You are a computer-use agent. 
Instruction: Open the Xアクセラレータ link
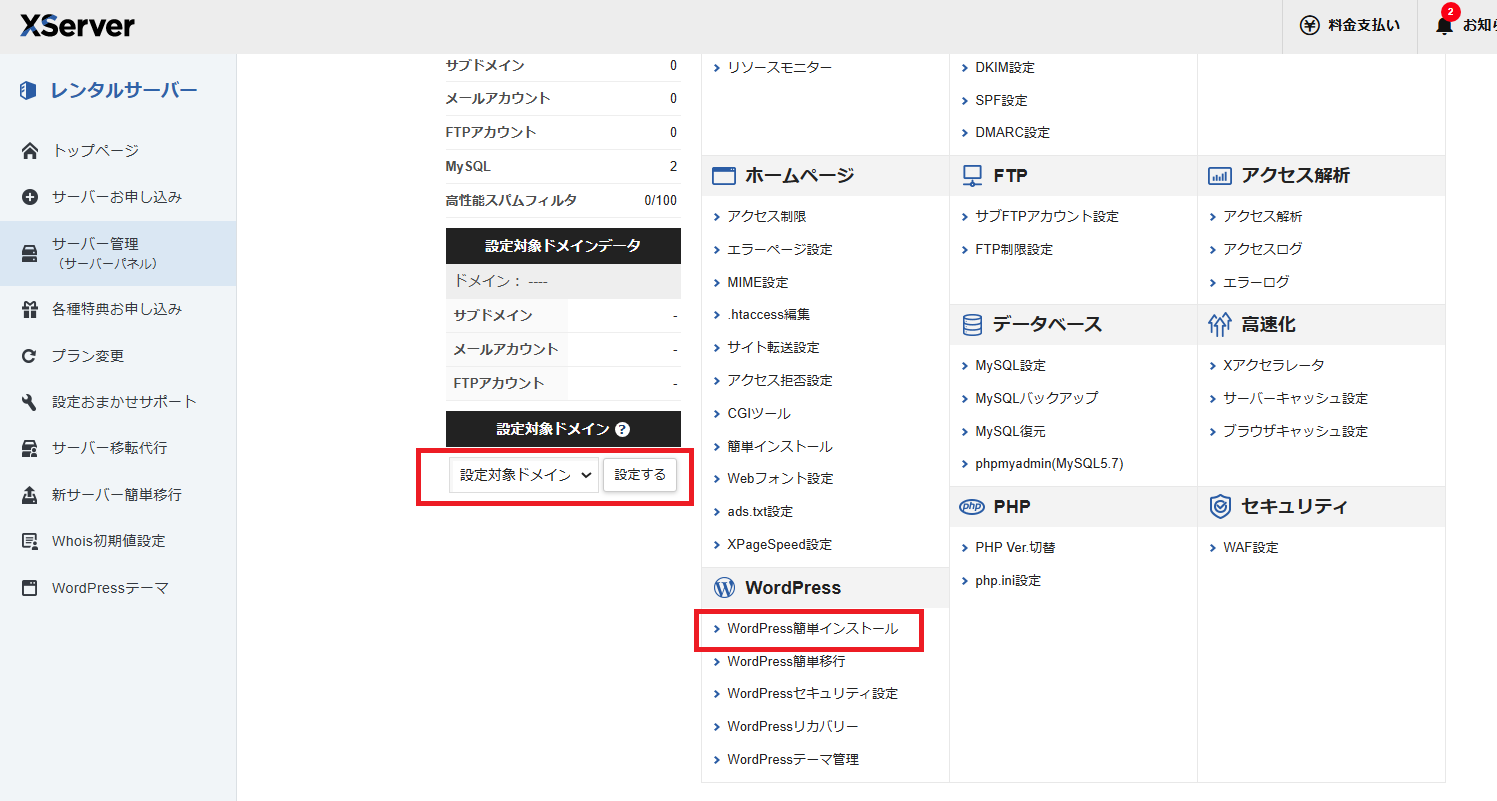click(1273, 366)
